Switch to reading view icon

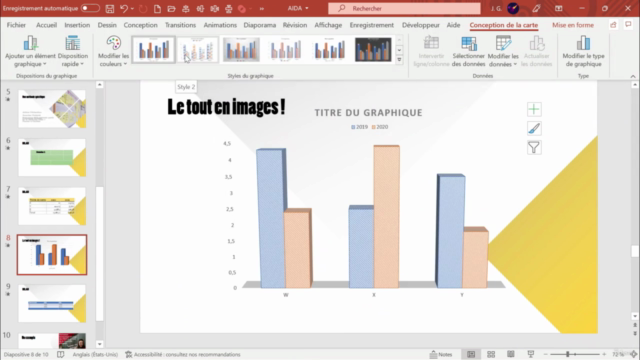(511, 354)
